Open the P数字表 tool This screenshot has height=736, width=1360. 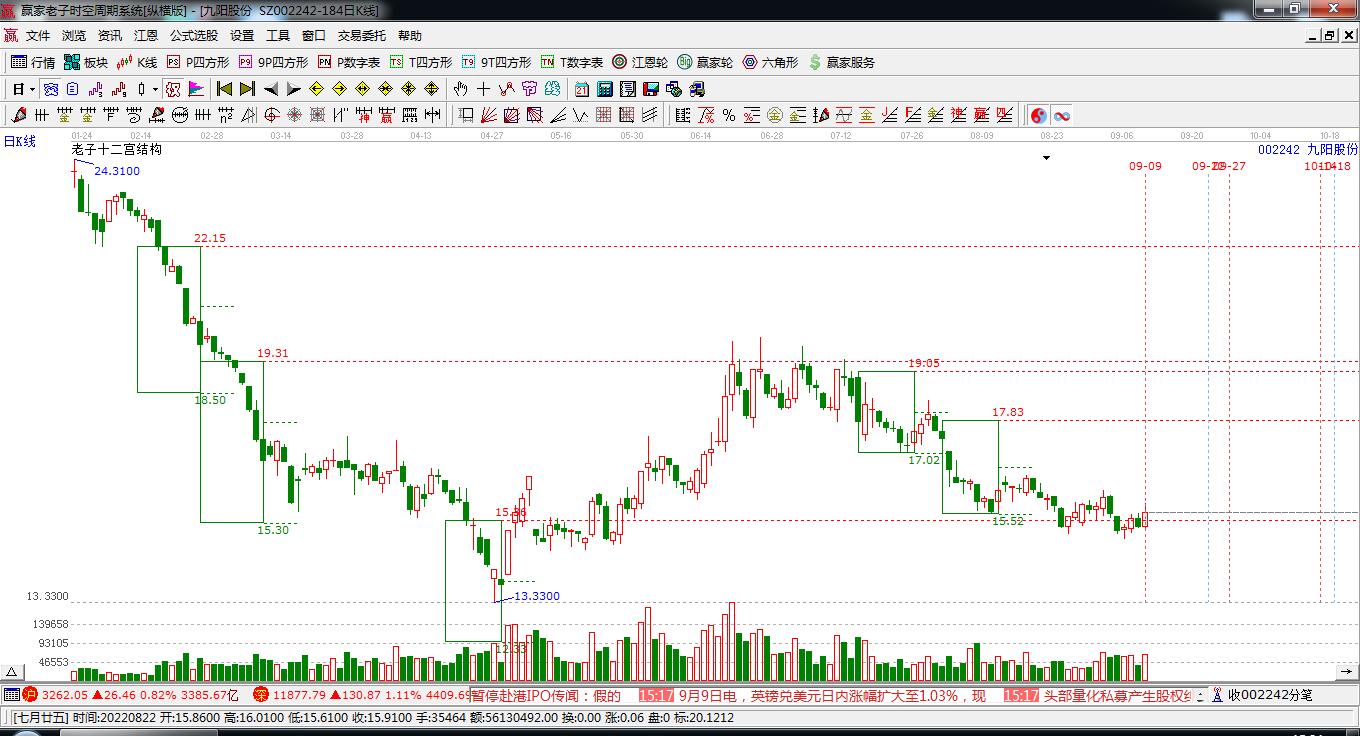(x=349, y=62)
